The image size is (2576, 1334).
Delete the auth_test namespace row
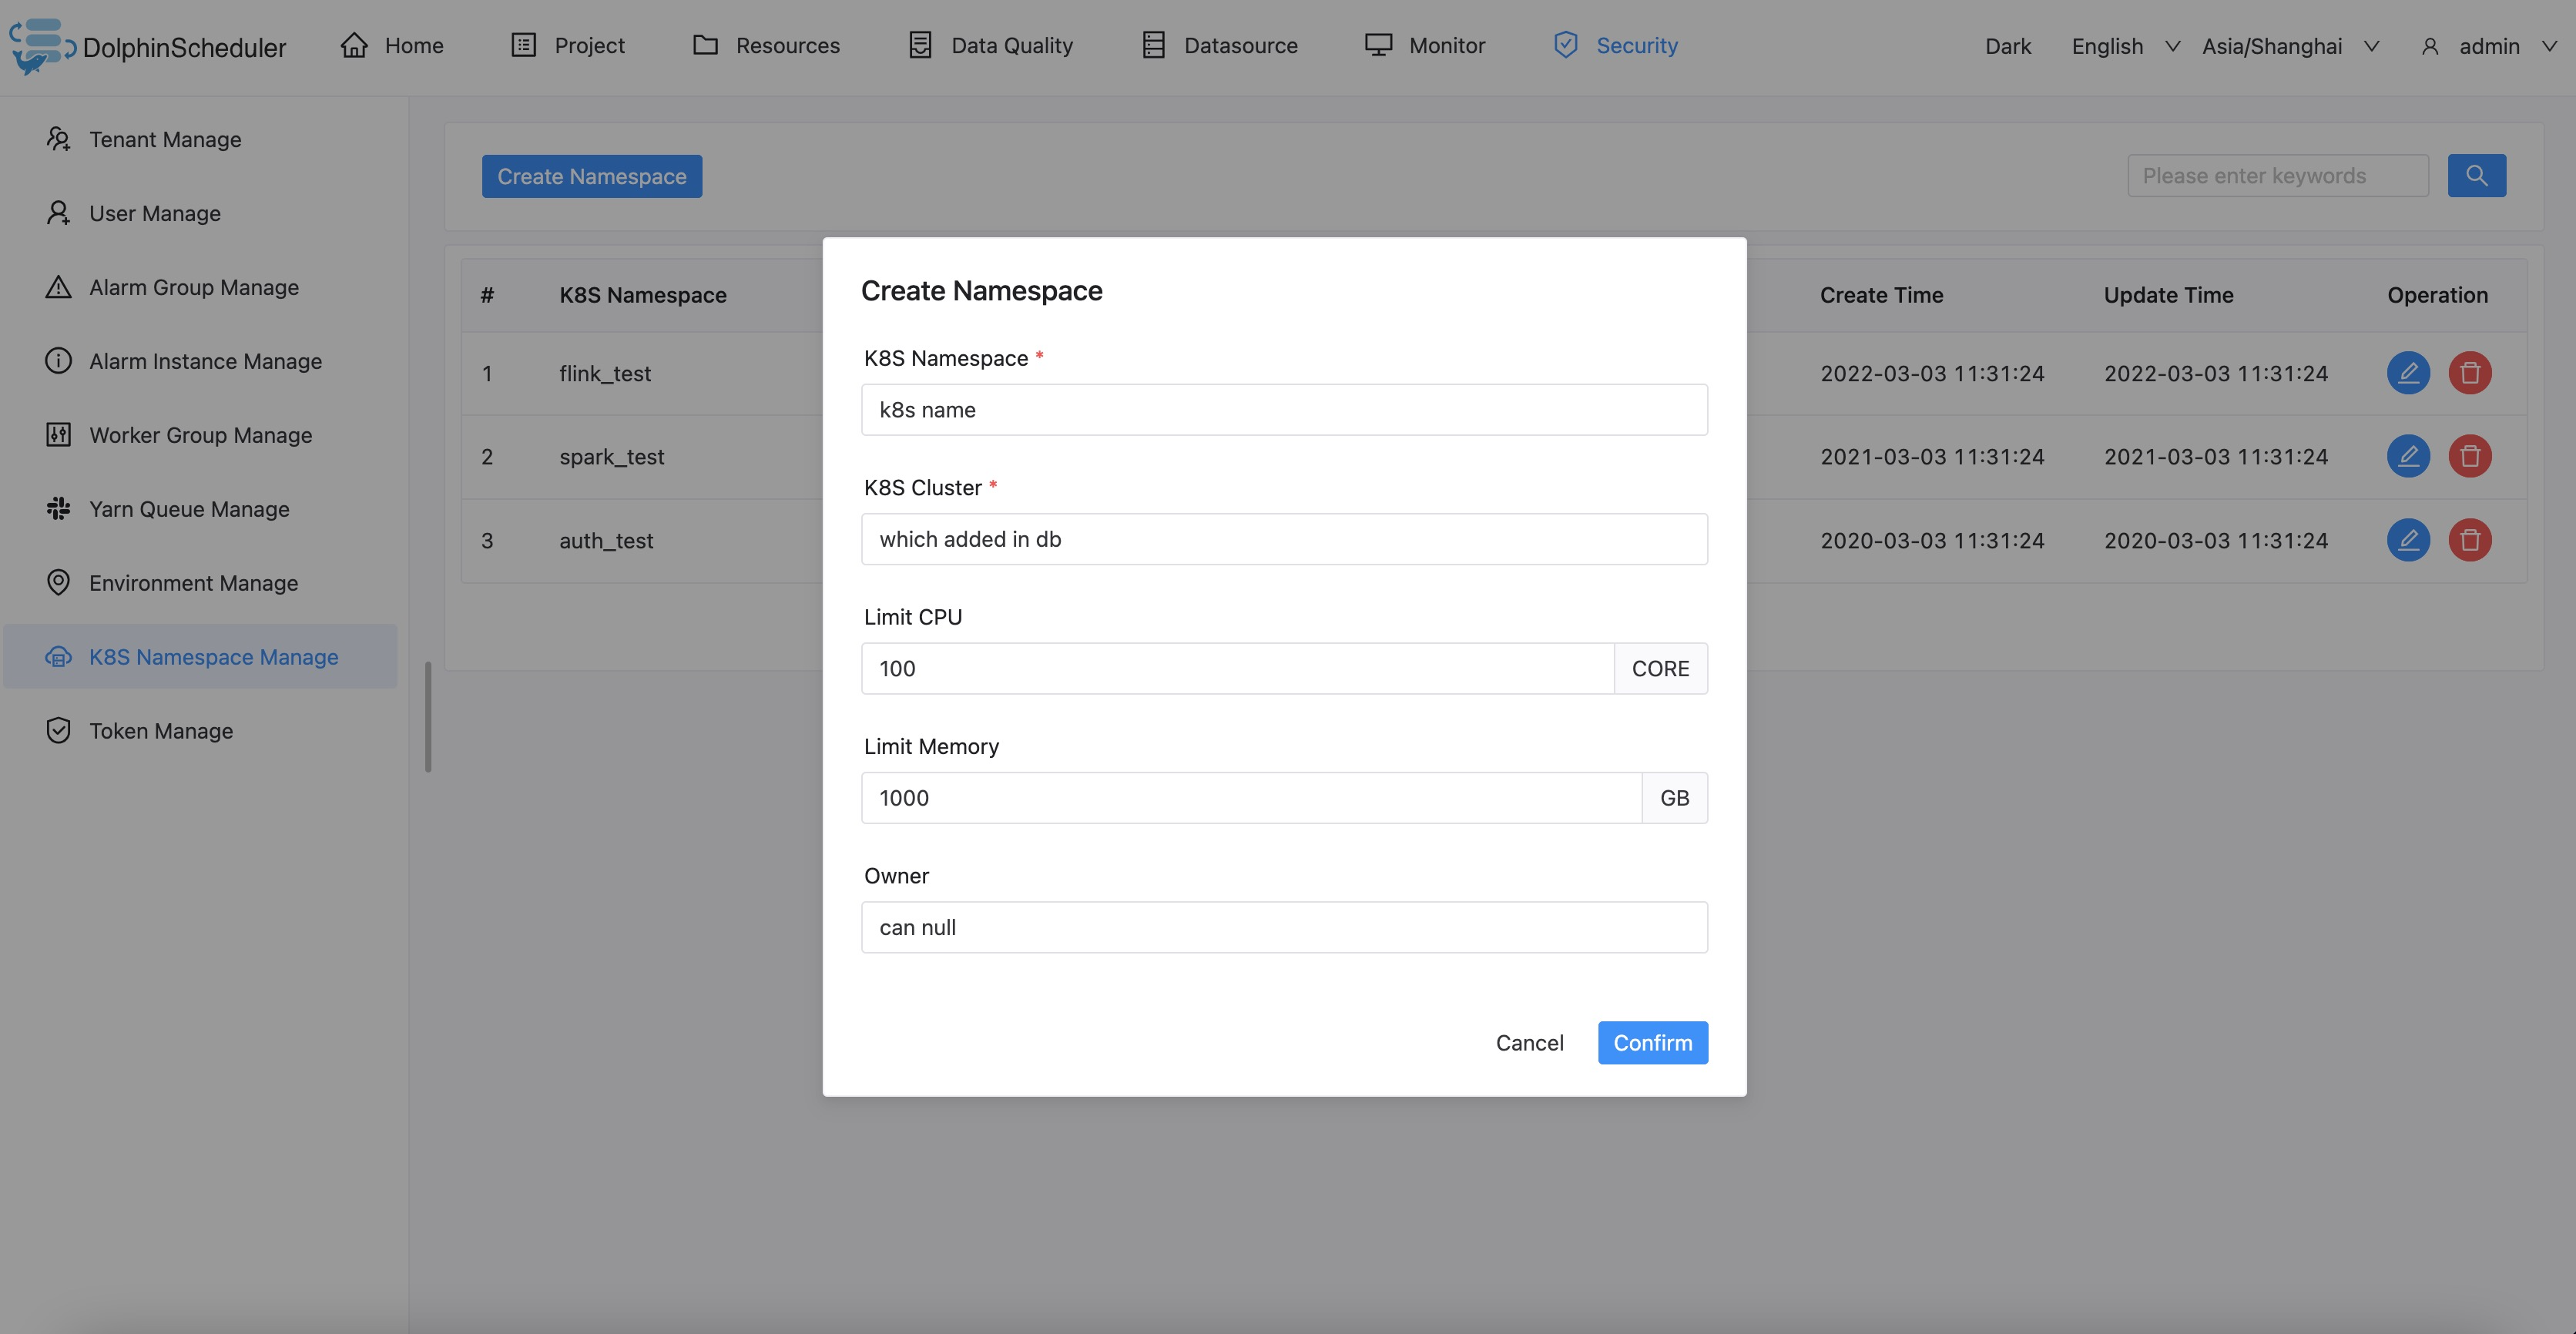pos(2470,540)
